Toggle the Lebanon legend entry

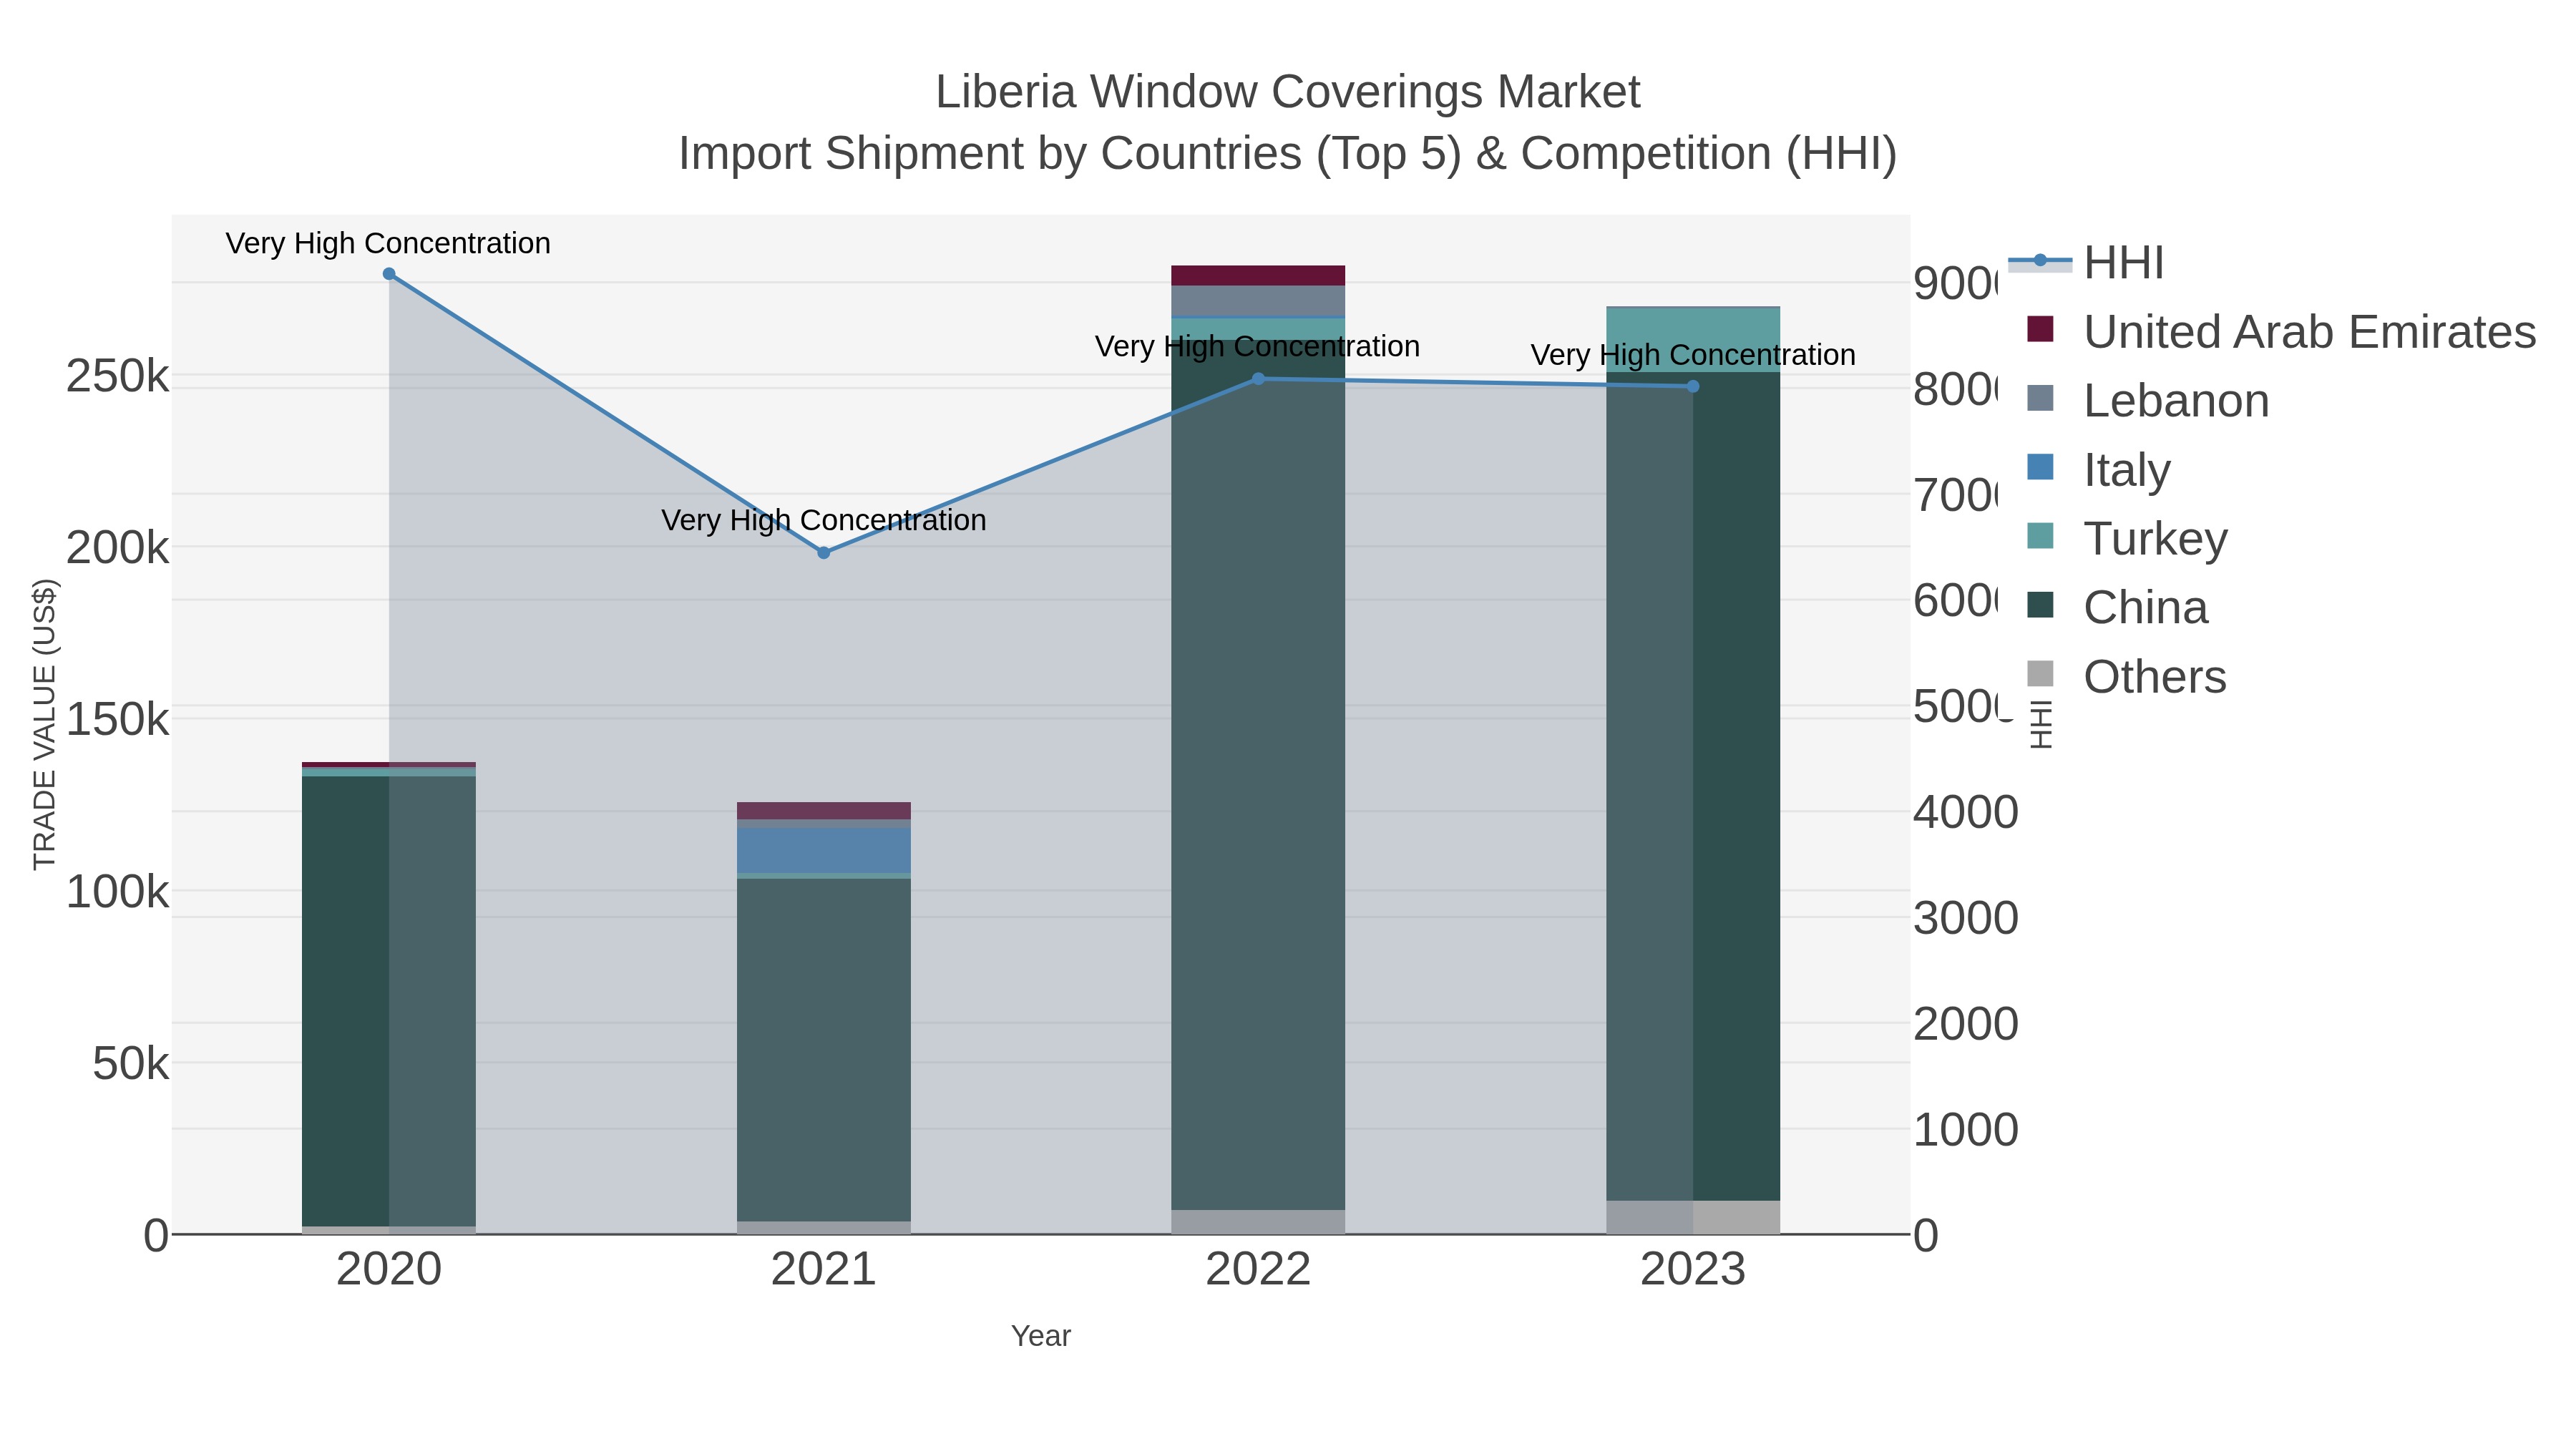2148,401
